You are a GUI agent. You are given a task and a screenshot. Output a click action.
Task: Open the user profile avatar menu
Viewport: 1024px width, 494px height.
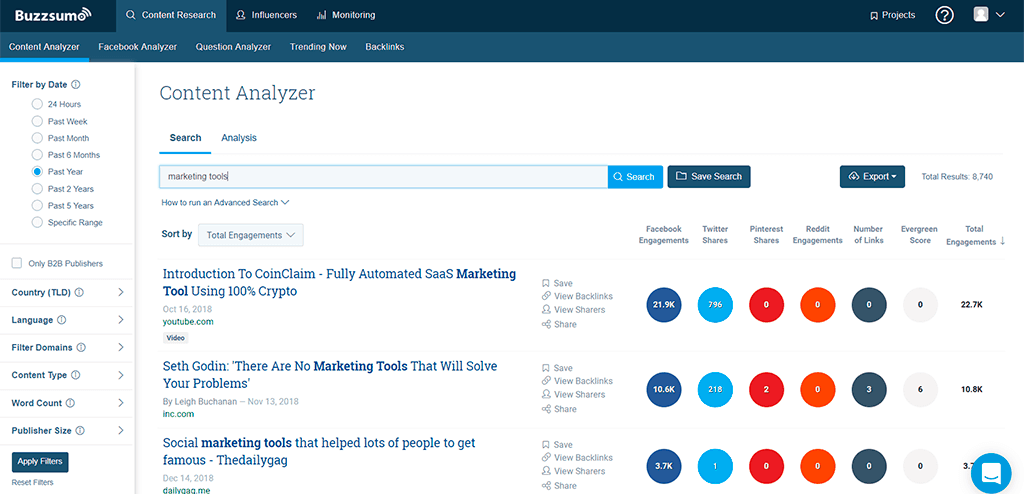click(989, 14)
